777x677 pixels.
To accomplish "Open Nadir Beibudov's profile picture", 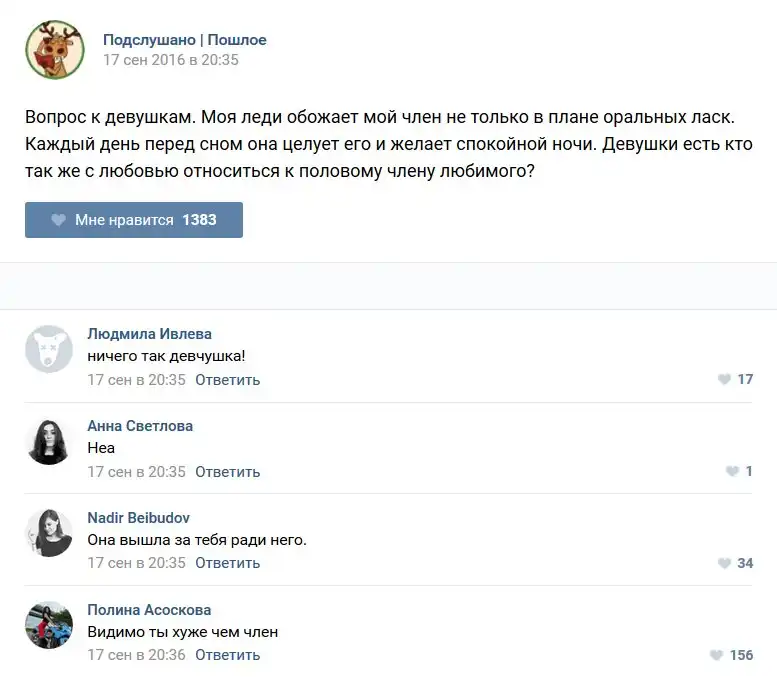I will coord(49,533).
